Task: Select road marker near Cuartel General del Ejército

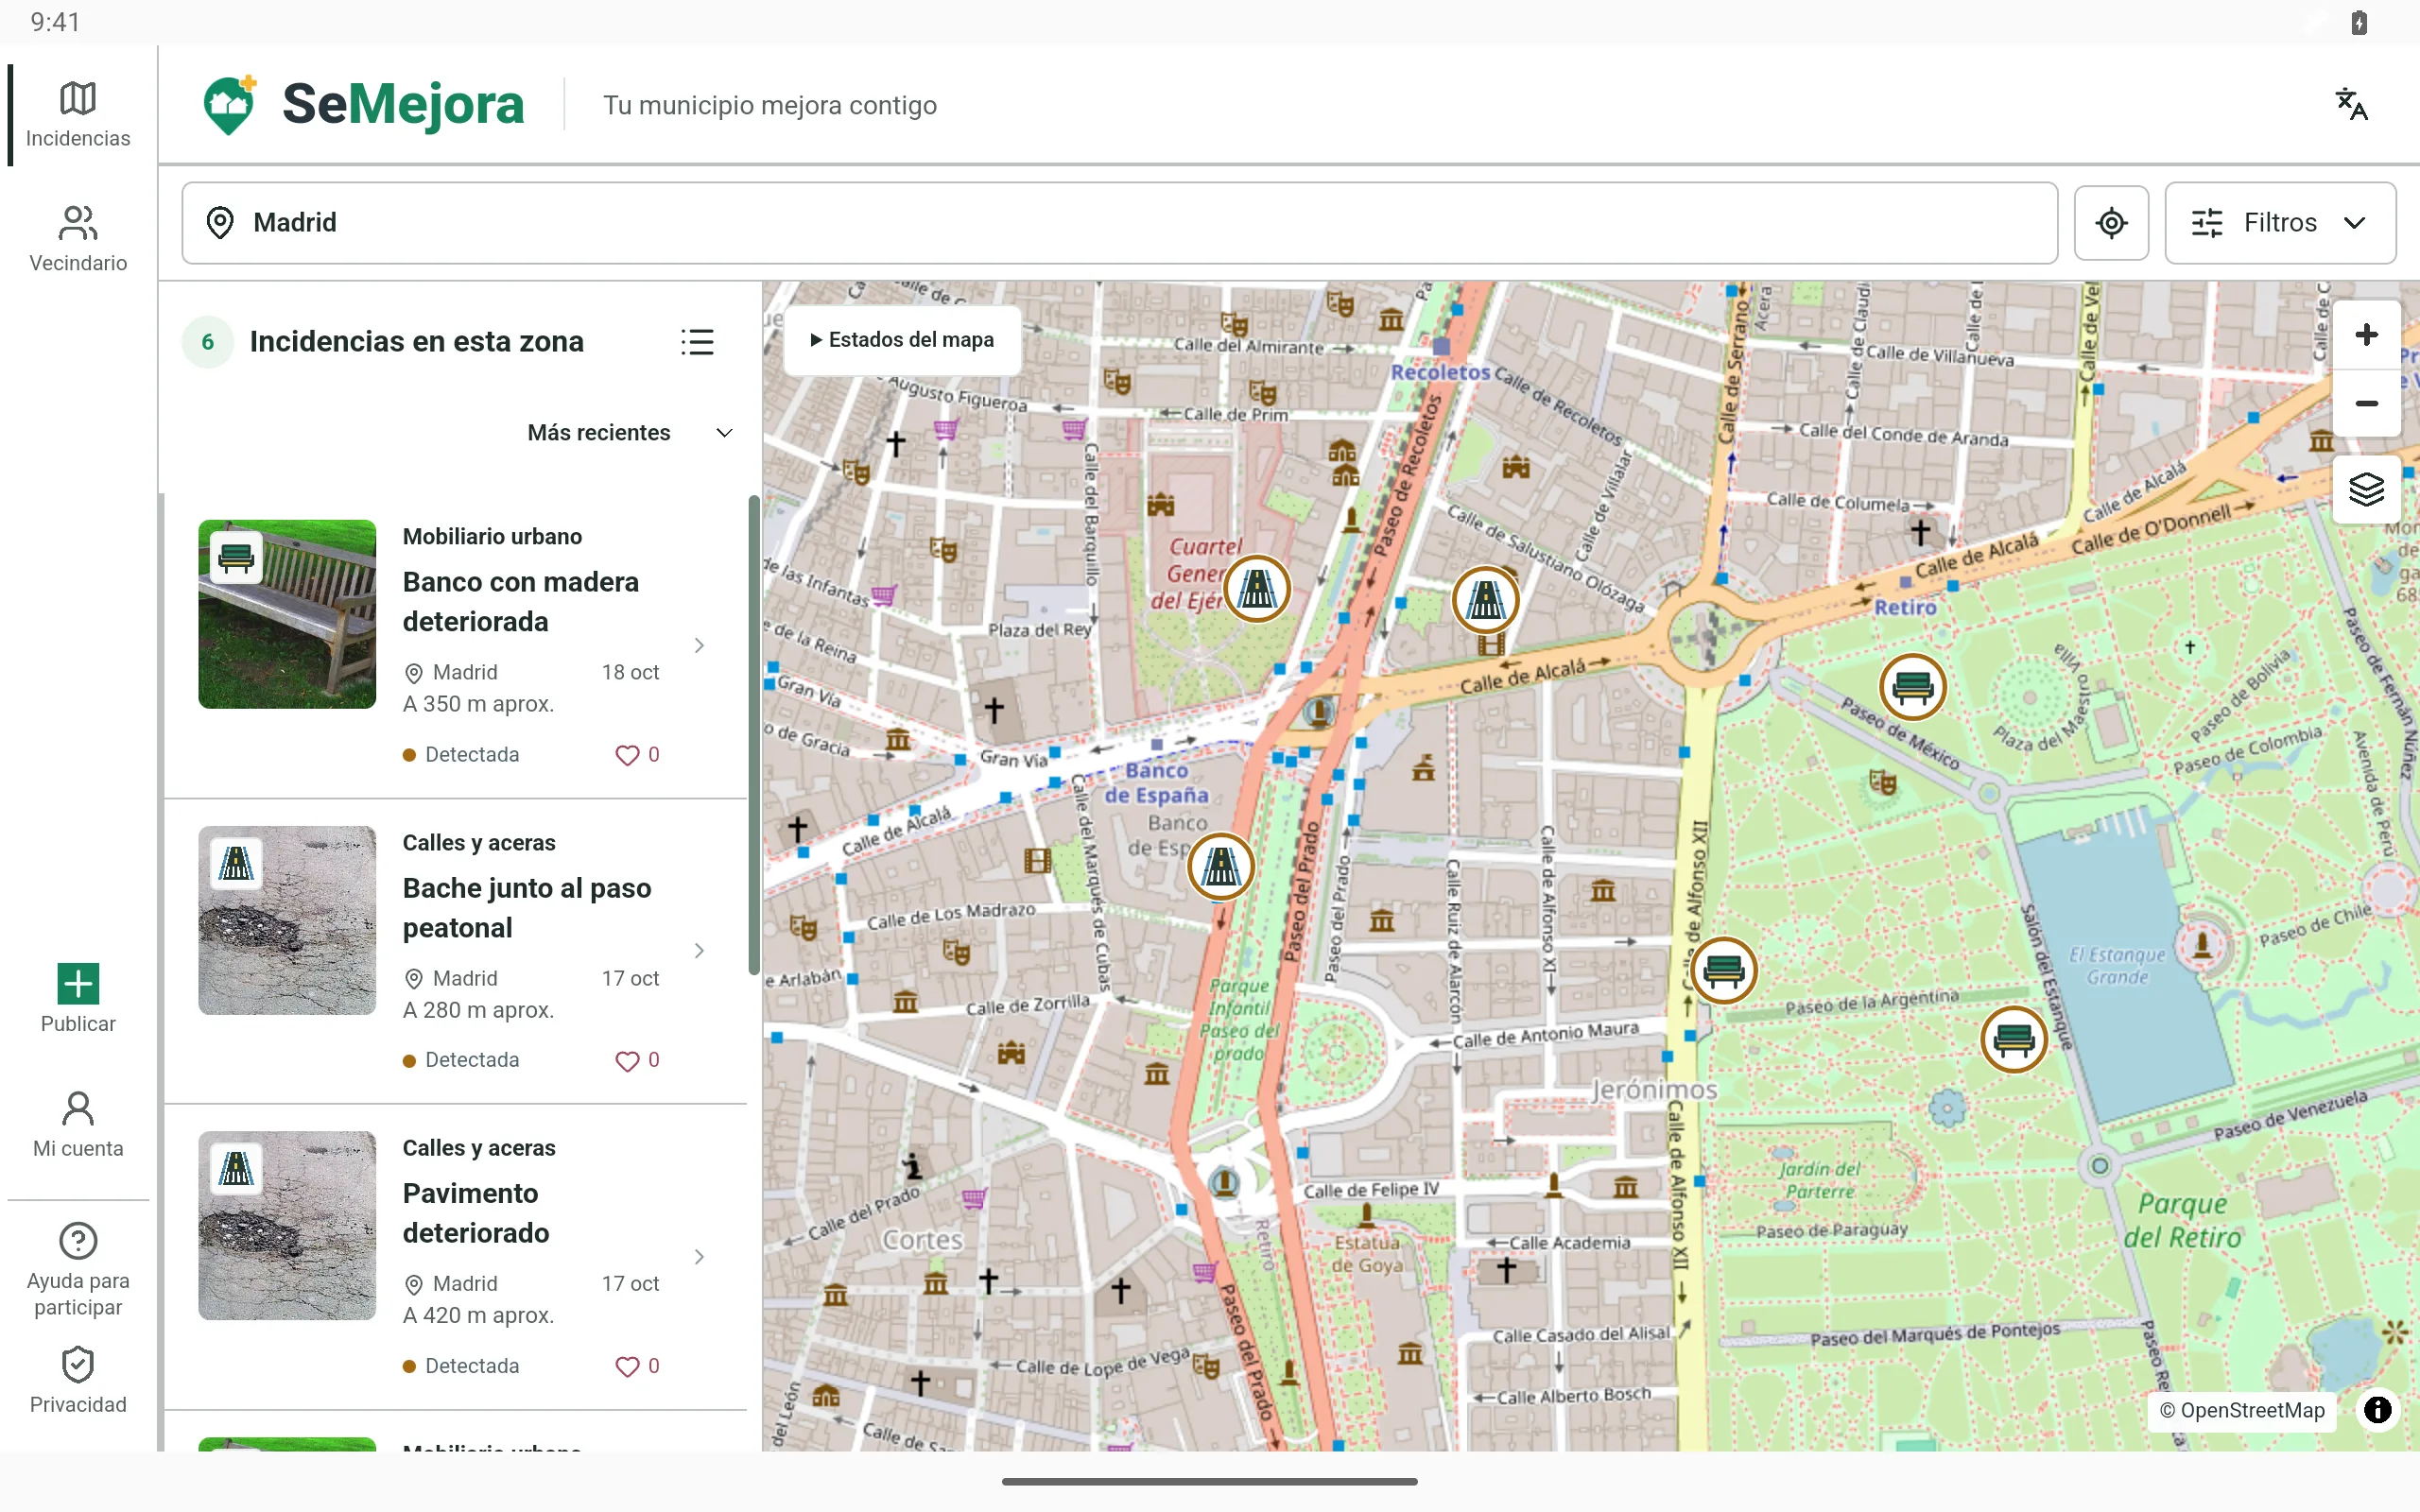Action: [x=1257, y=589]
